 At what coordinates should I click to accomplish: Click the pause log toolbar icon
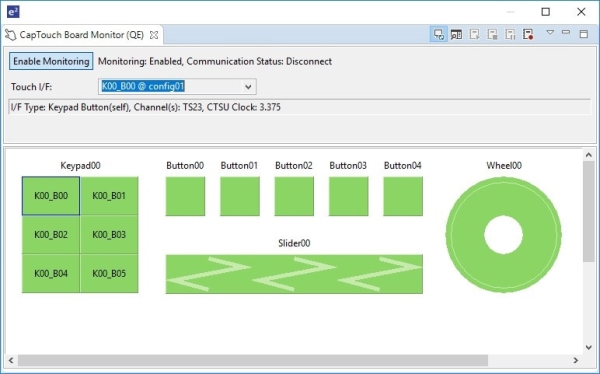click(x=510, y=34)
